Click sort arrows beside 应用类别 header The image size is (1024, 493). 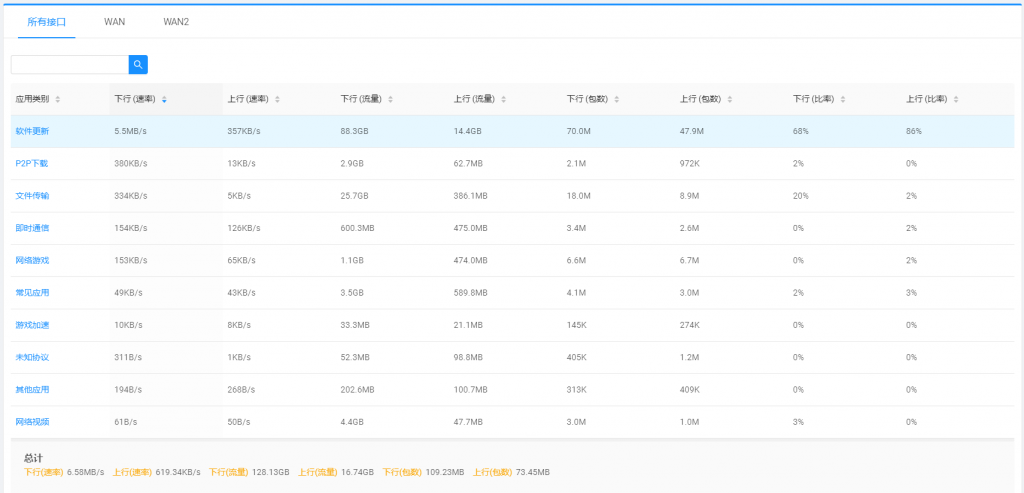pyautogui.click(x=58, y=99)
